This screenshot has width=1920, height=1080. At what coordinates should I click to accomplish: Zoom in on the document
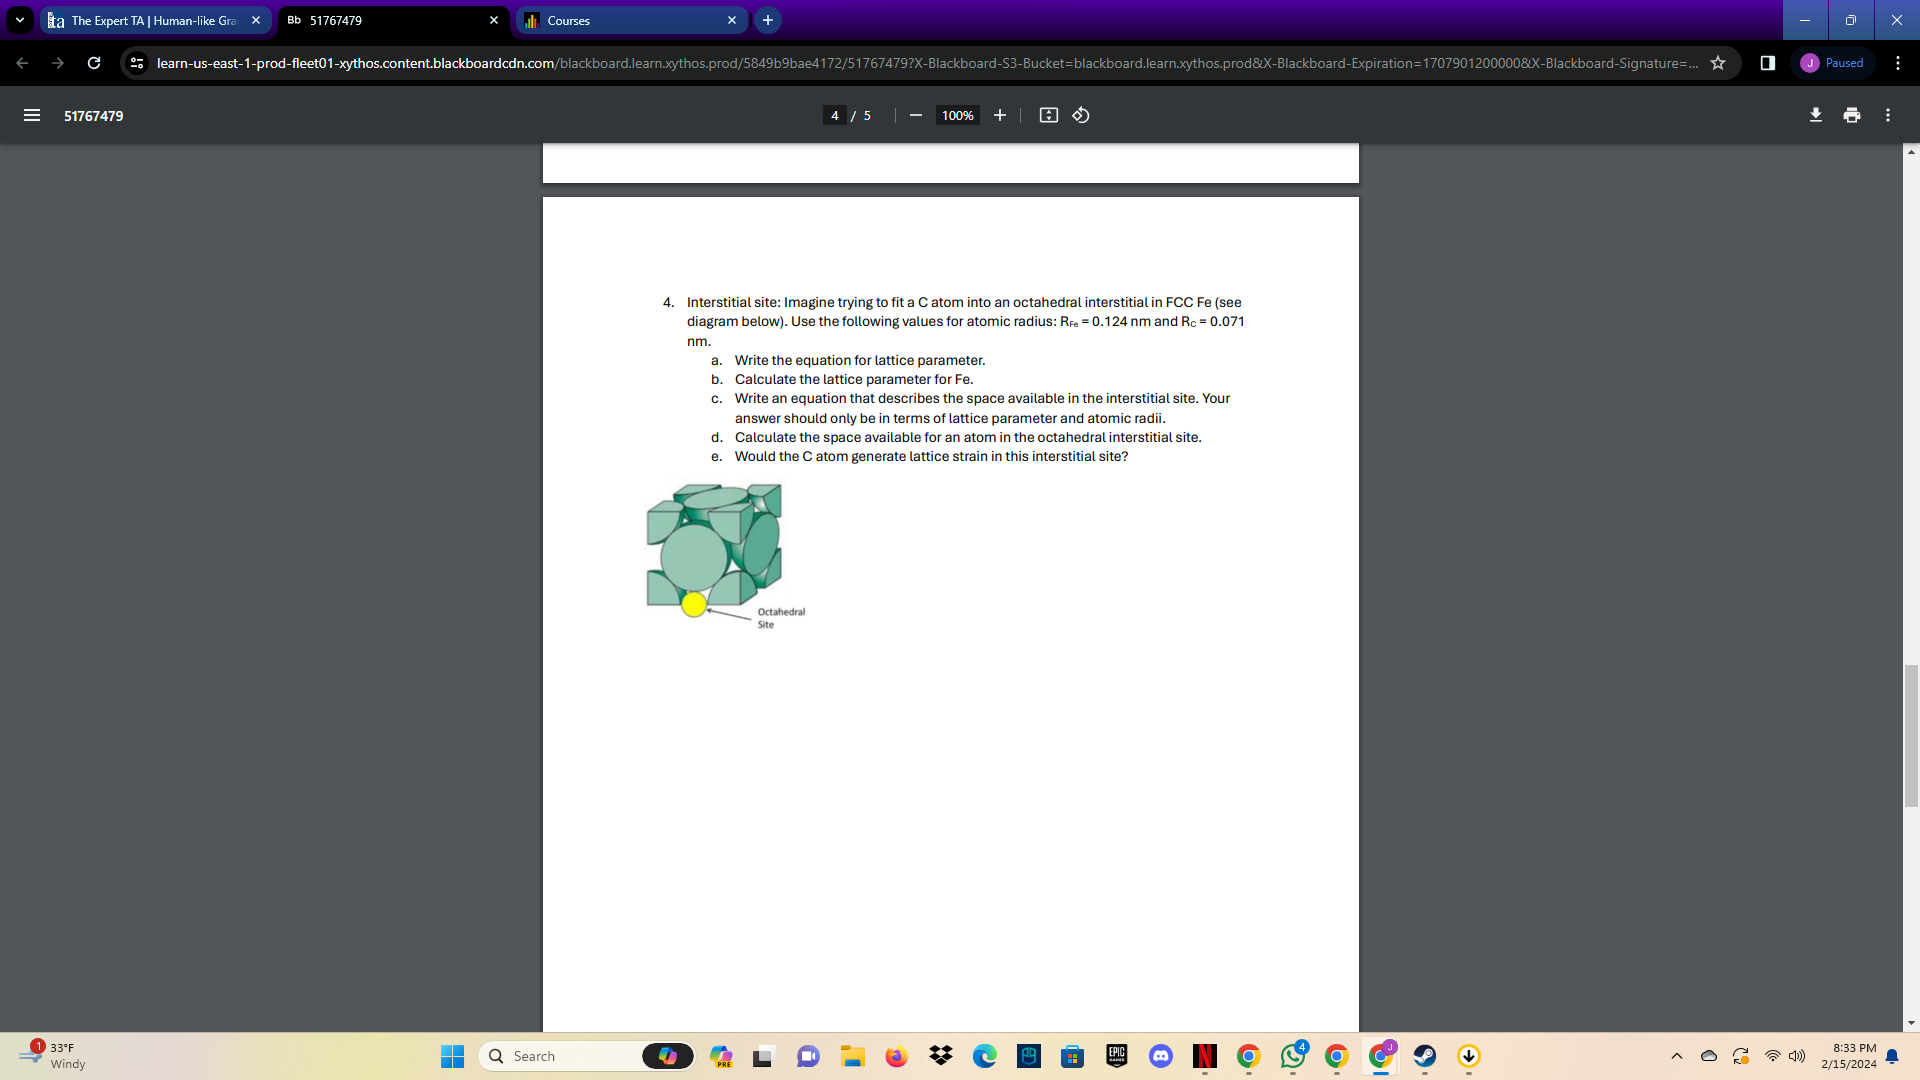tap(999, 115)
